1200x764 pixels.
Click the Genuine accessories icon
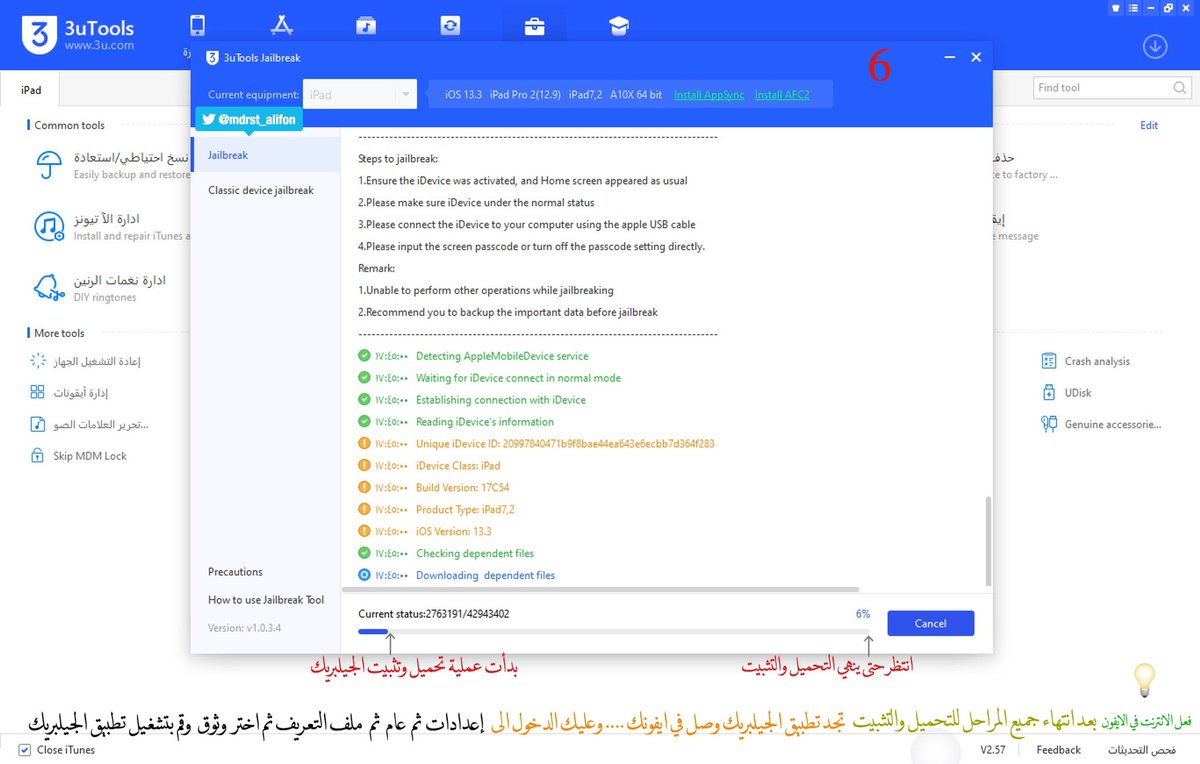pyautogui.click(x=1049, y=424)
